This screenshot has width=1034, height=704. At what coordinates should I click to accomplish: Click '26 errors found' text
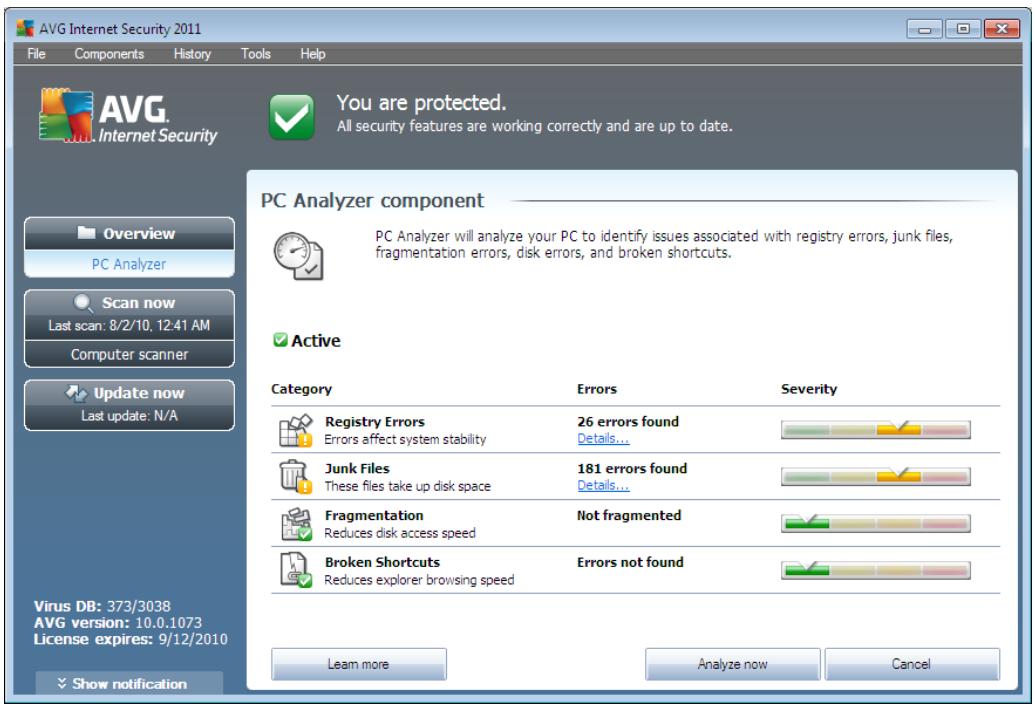click(x=628, y=422)
